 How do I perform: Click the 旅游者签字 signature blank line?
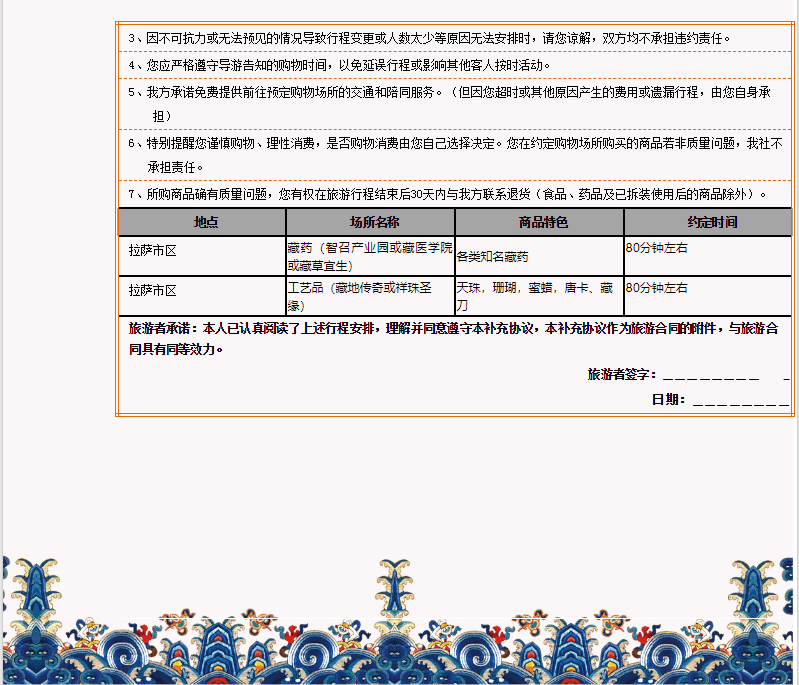click(x=710, y=375)
